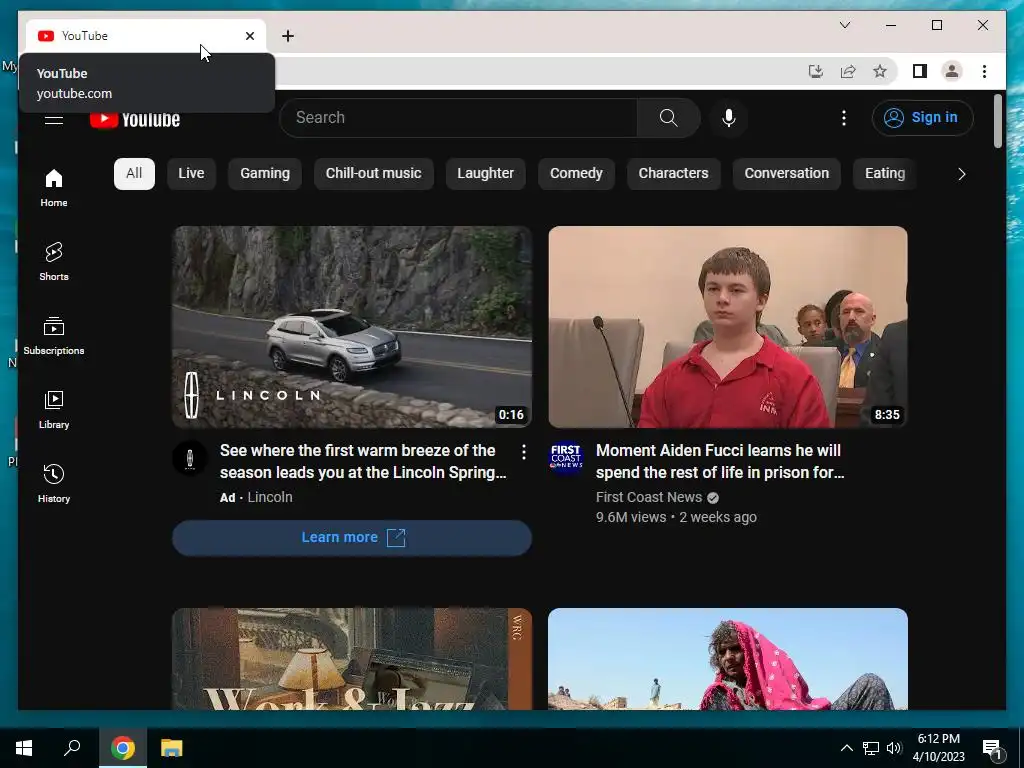Open Library in the sidebar
The width and height of the screenshot is (1024, 768).
click(x=54, y=410)
